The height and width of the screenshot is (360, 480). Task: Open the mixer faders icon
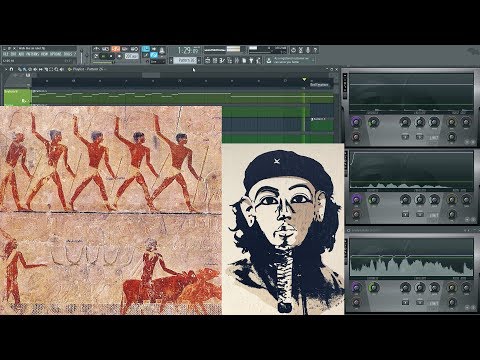[237, 60]
